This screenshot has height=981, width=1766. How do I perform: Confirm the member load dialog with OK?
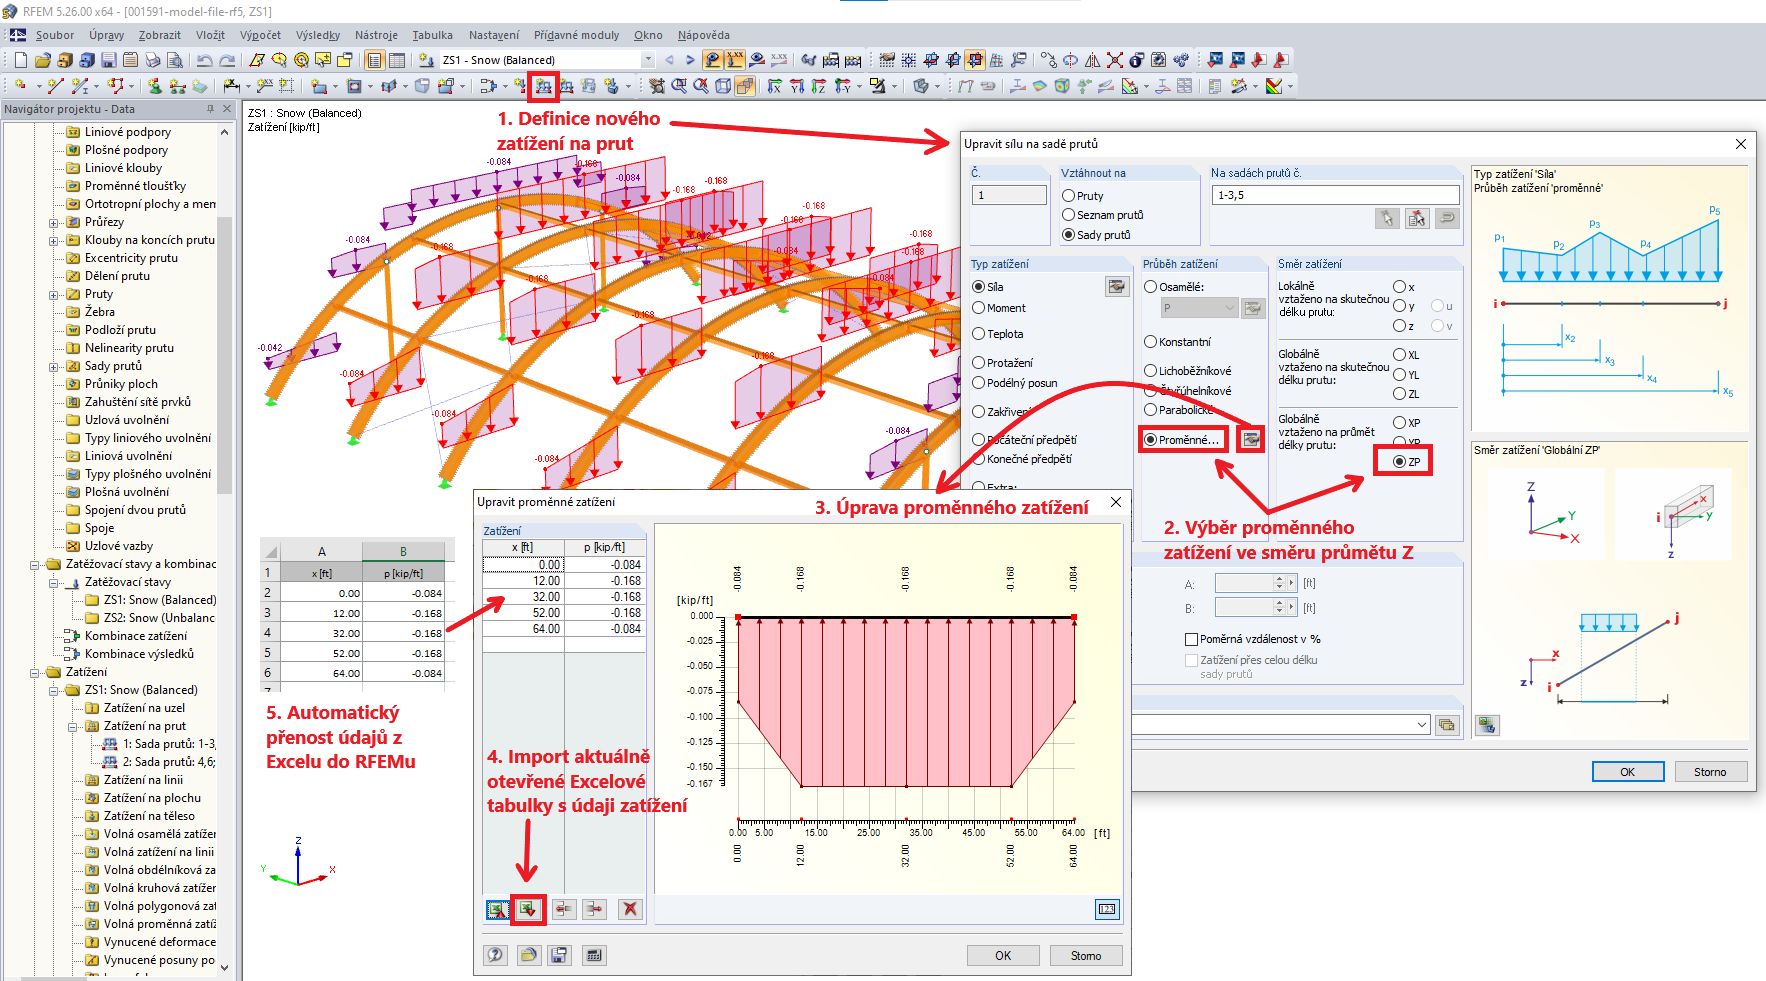coord(1628,772)
